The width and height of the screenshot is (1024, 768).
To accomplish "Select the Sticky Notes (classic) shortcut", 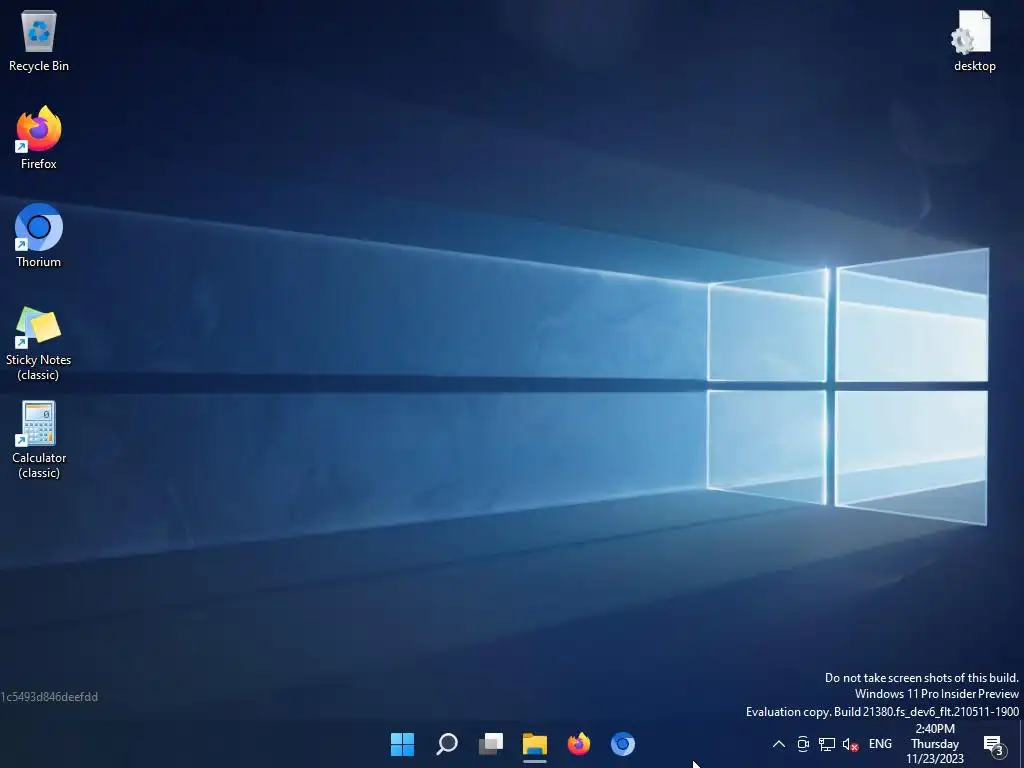I will (39, 342).
